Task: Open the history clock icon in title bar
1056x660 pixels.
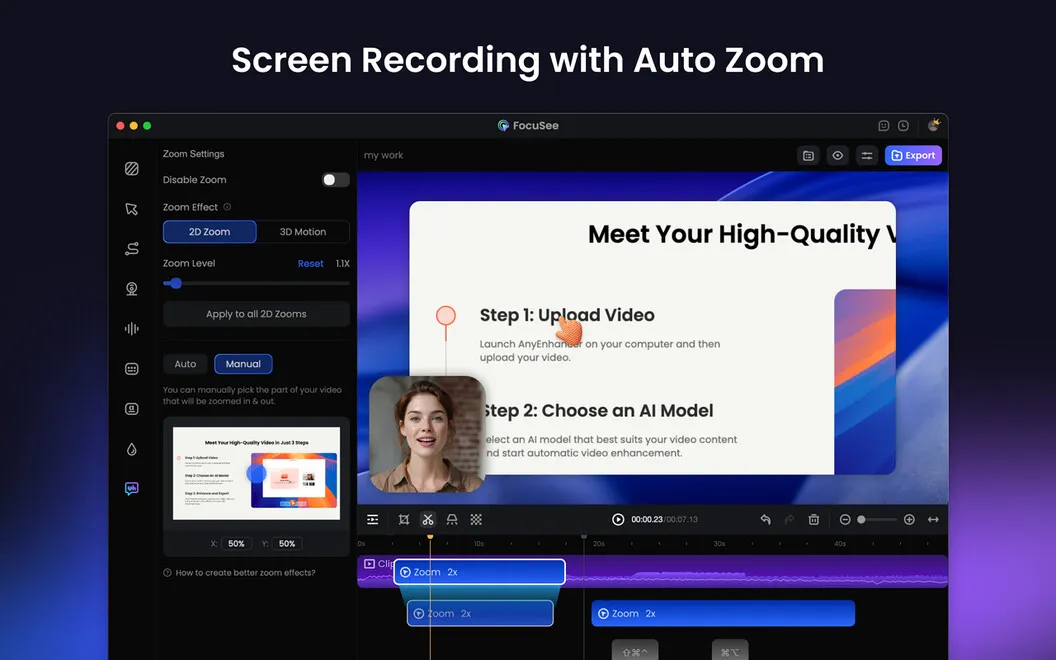Action: tap(903, 126)
